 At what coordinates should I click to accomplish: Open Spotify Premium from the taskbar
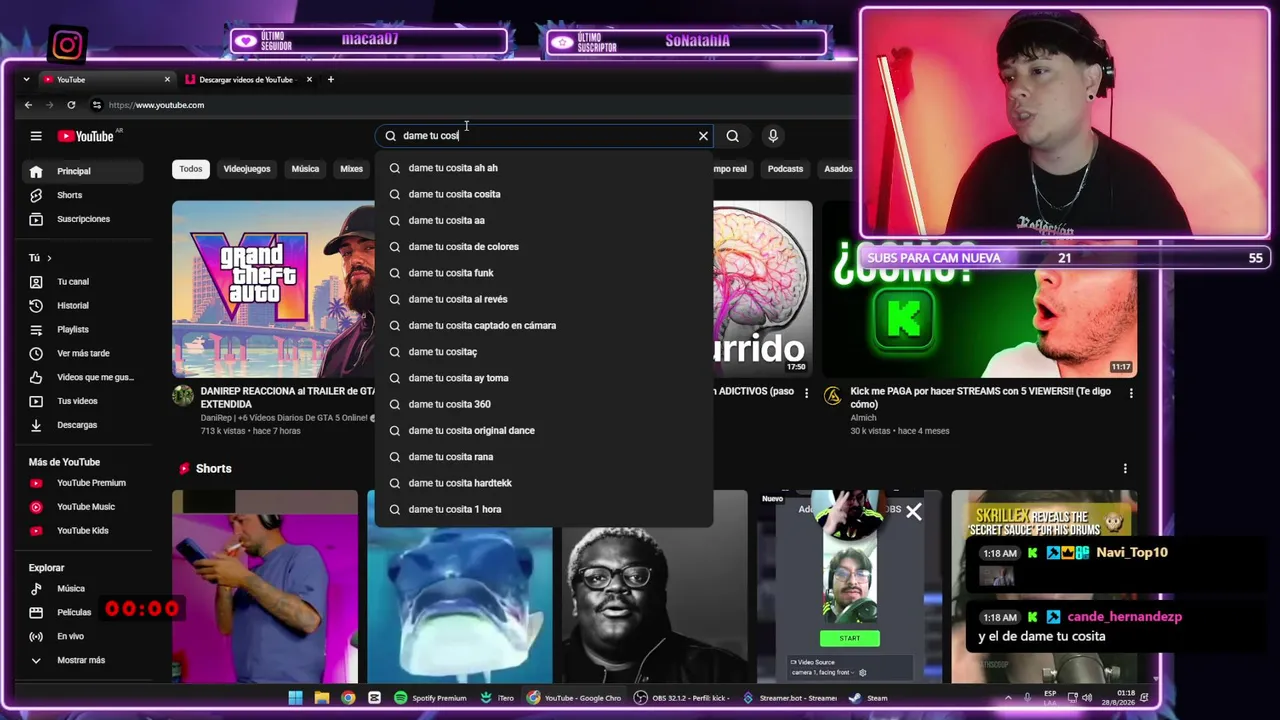point(430,698)
